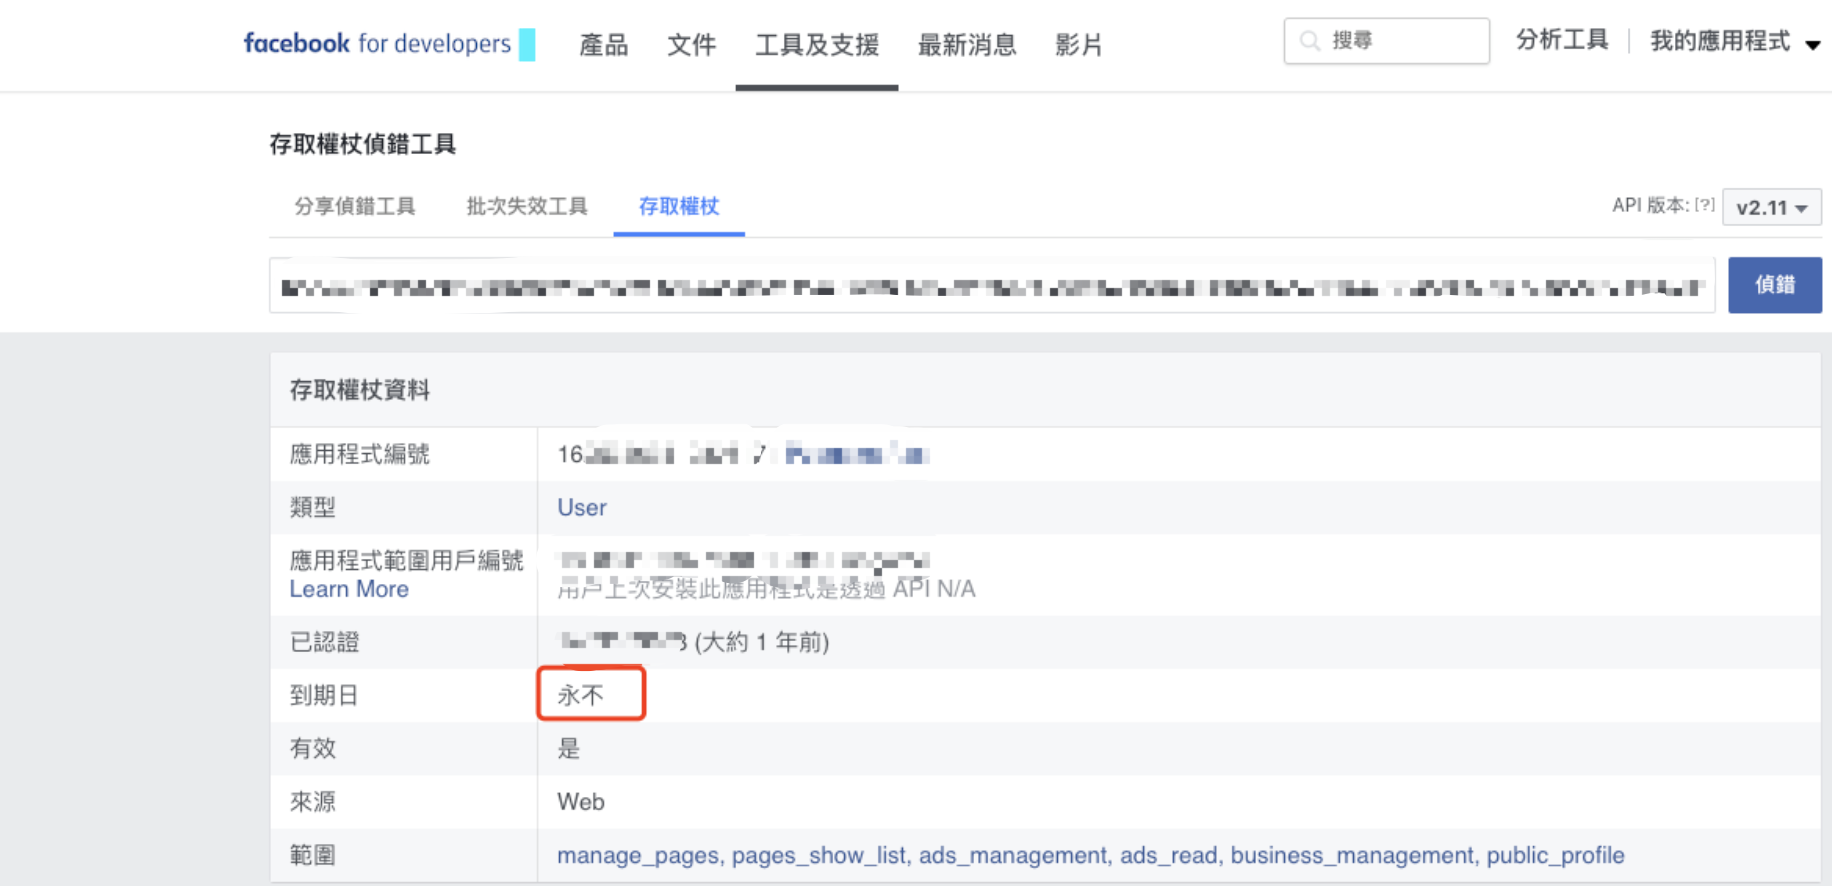Click the 偵錯 button
Screen dimensions: 1832x886
point(1775,285)
